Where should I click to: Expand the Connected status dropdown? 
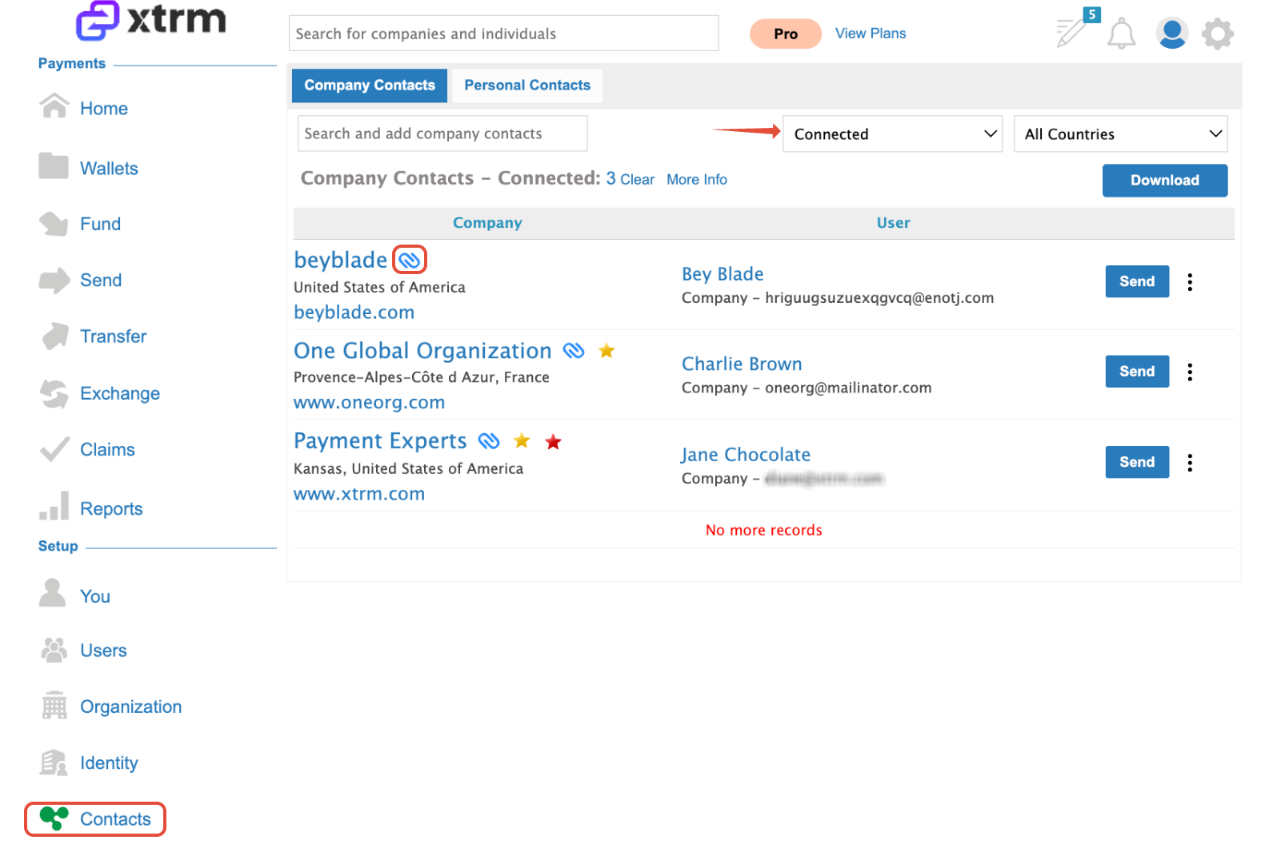click(892, 134)
